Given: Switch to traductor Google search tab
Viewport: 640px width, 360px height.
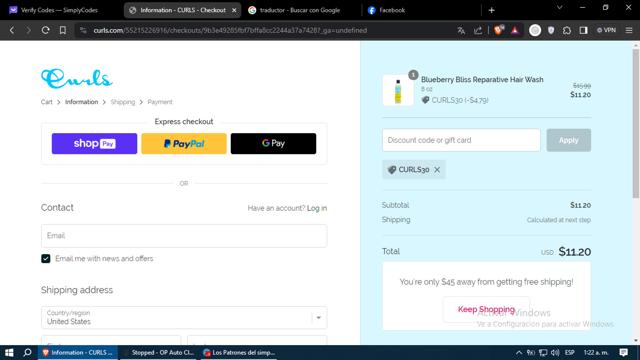Looking at the screenshot, I should 300,10.
